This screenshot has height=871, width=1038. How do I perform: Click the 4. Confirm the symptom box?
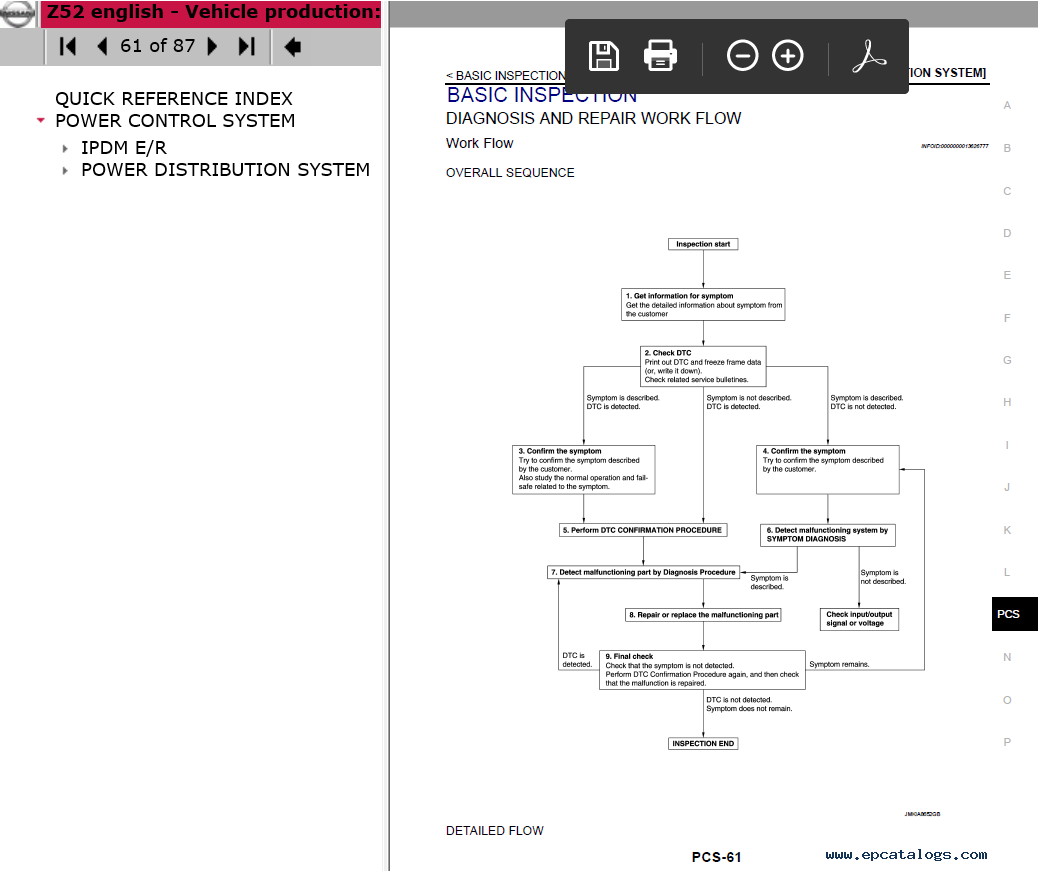point(827,469)
